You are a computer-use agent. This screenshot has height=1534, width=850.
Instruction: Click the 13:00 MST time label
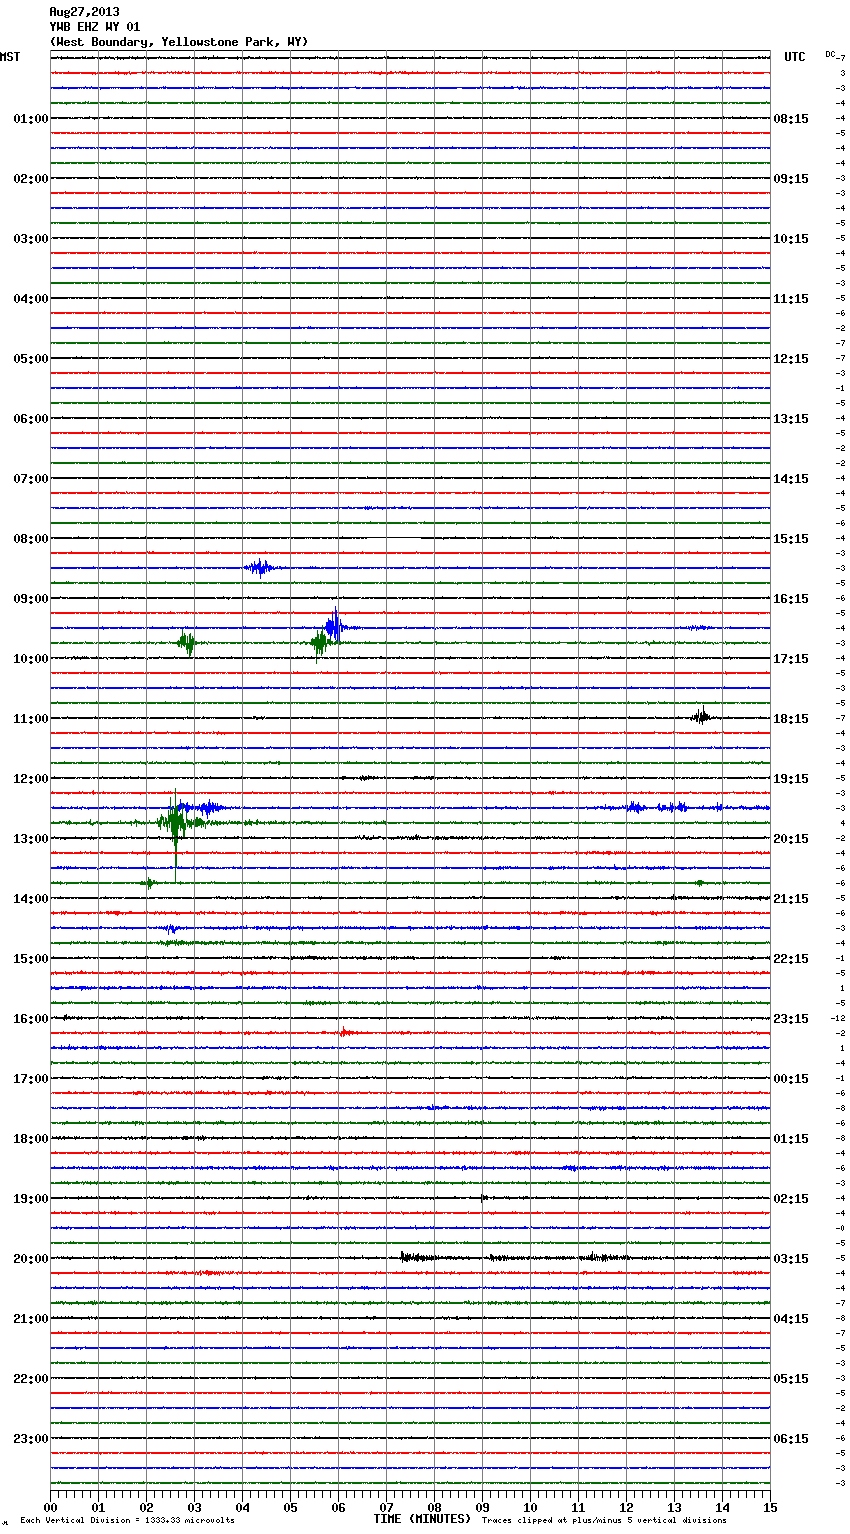(x=31, y=839)
